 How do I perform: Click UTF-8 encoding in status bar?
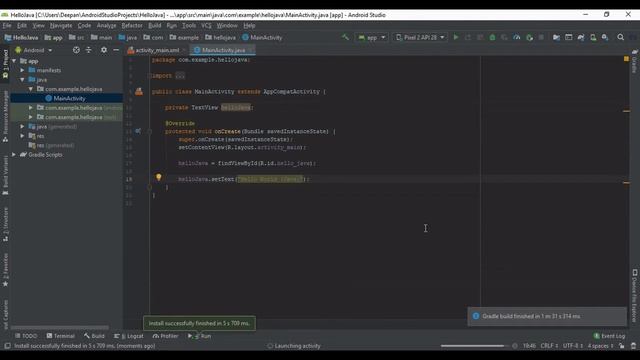click(573, 346)
